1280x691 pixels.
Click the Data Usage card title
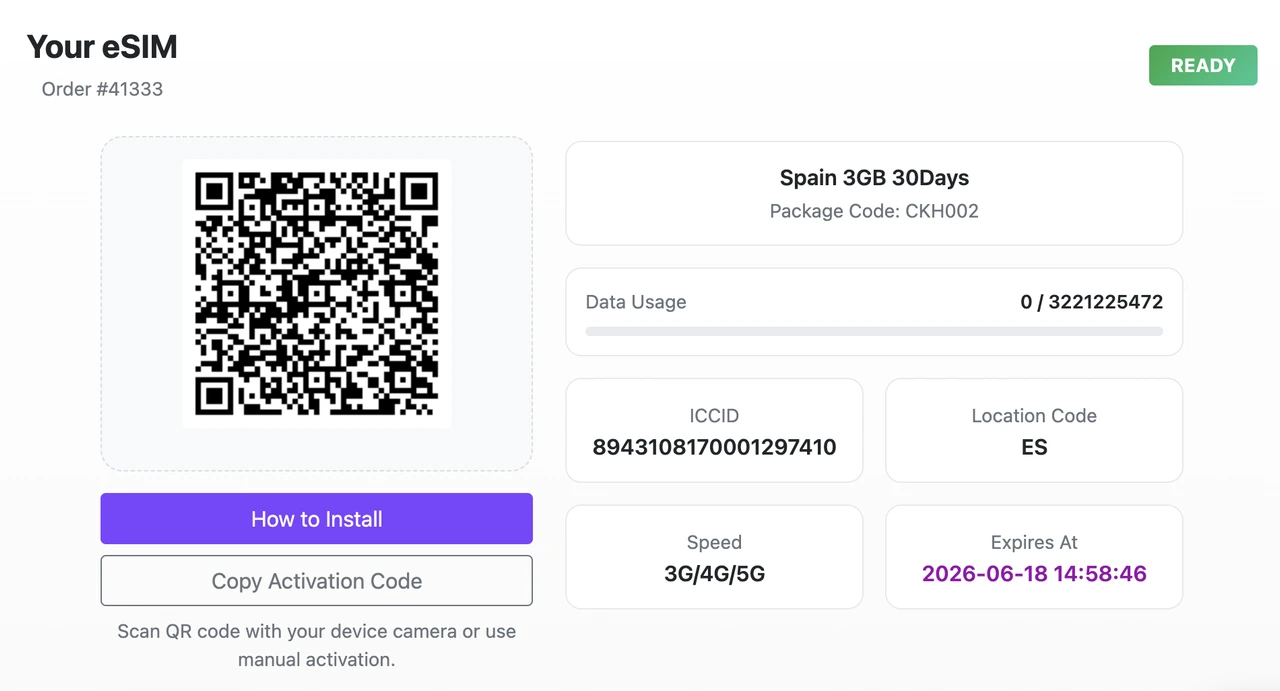(x=636, y=301)
